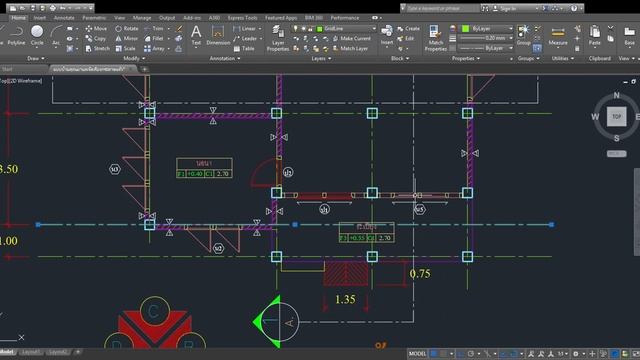Activate the Fillet tool
Viewport: 640px width, 360px height.
point(154,38)
